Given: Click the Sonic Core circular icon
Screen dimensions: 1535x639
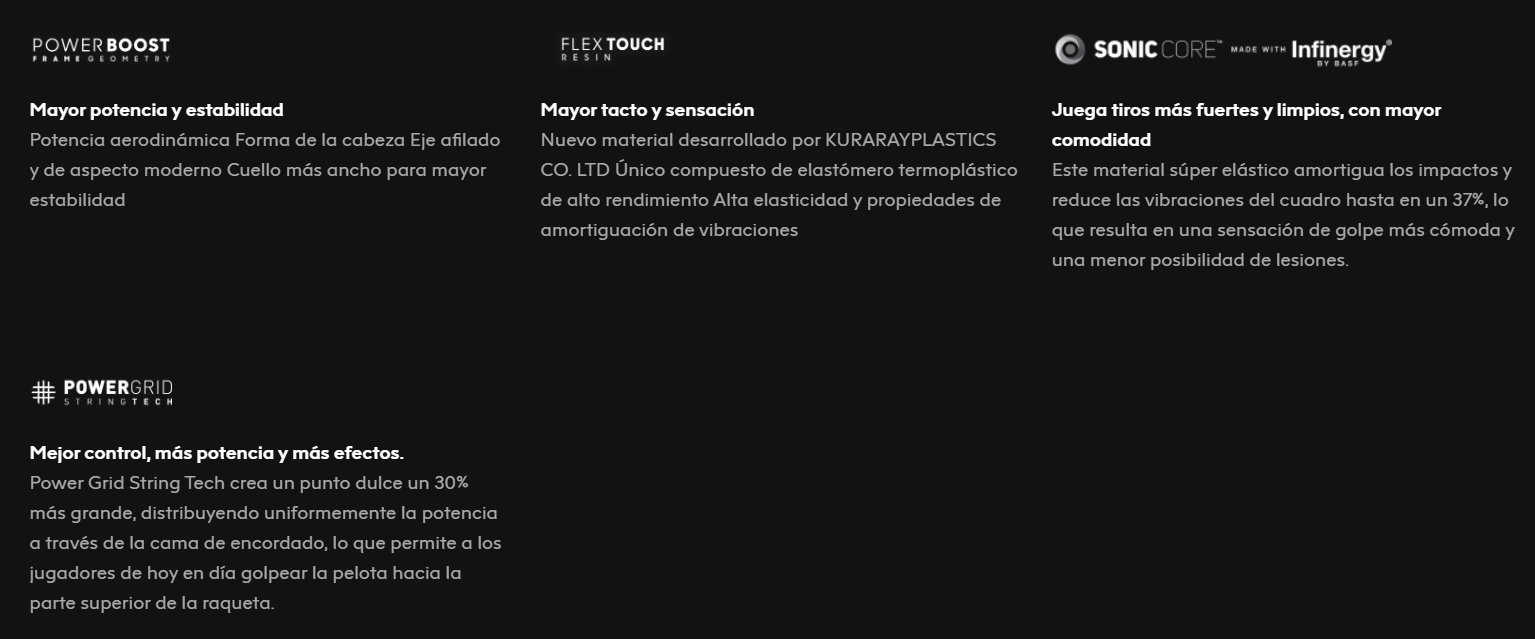Looking at the screenshot, I should point(1069,49).
